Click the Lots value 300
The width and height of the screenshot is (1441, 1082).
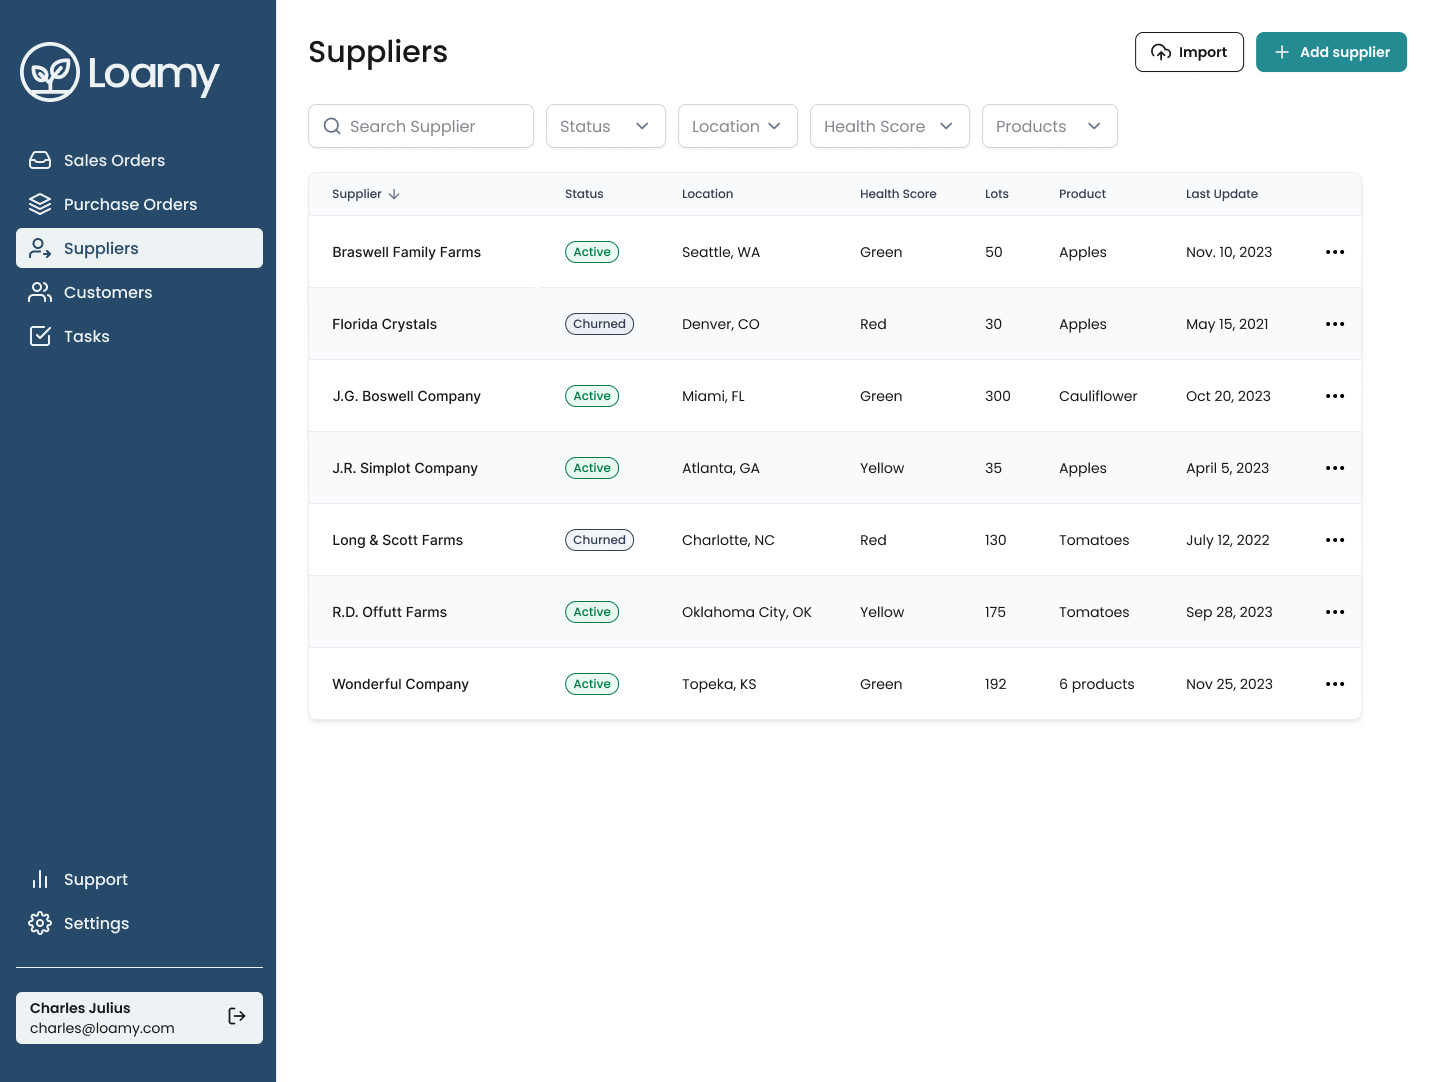coord(998,396)
